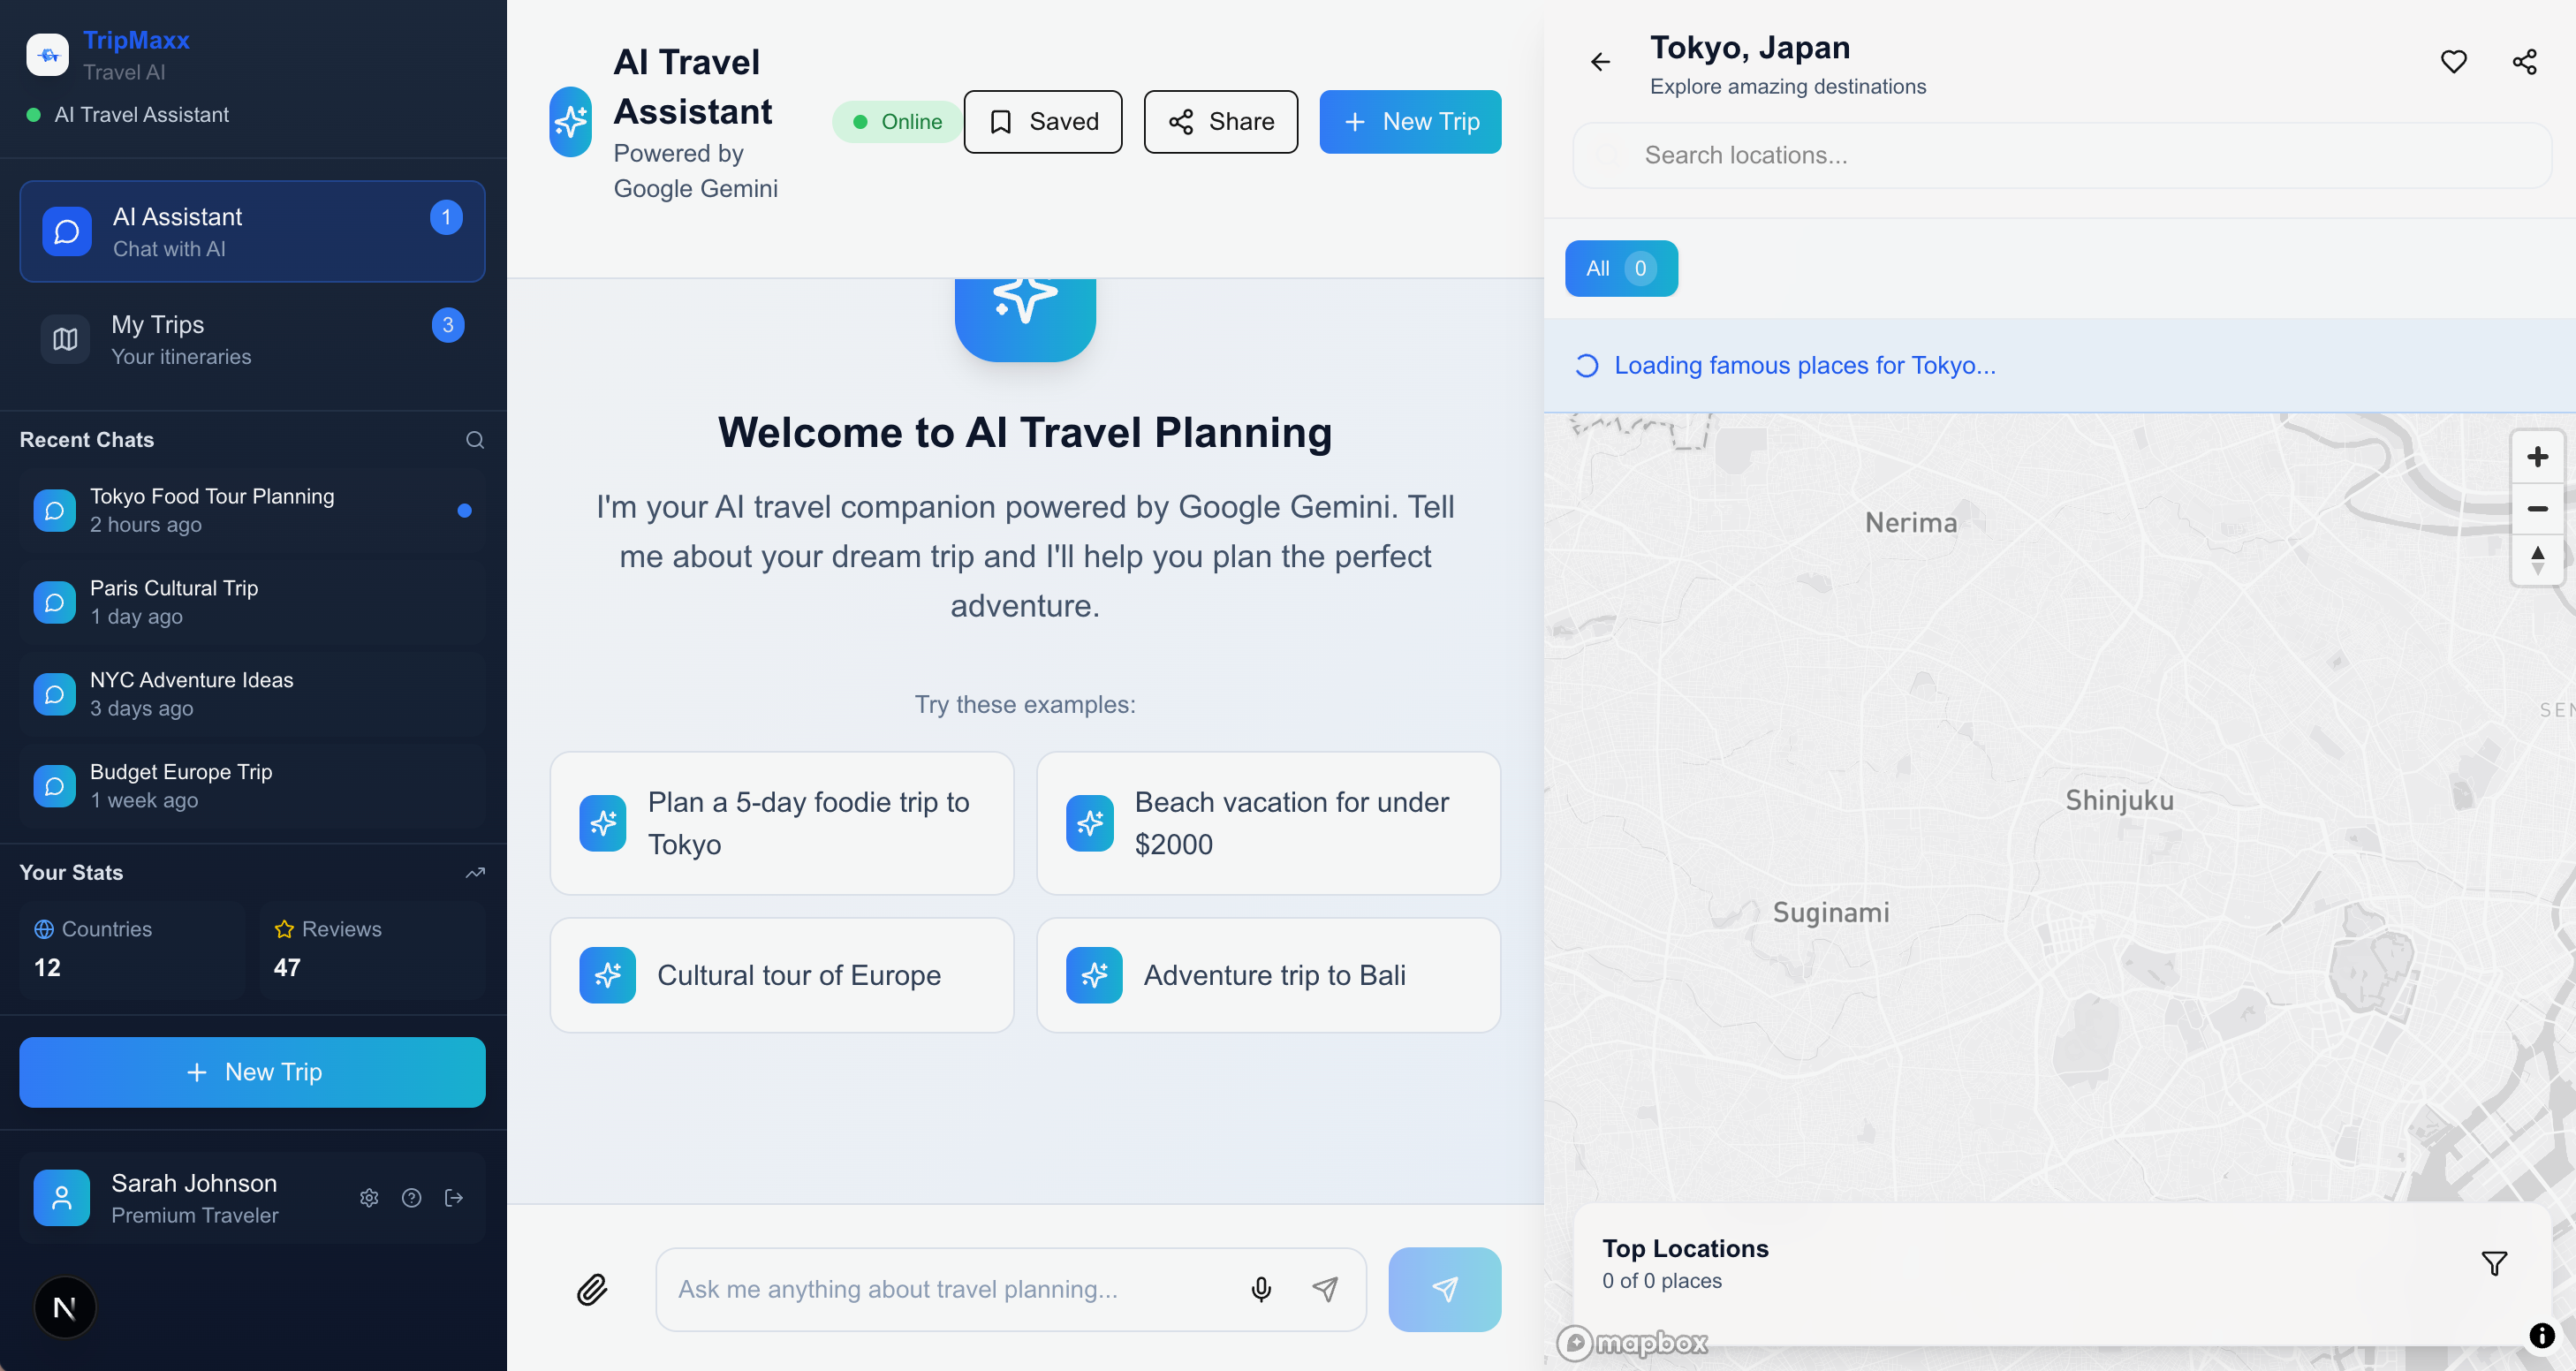Click the paperclip attachment icon

pyautogui.click(x=591, y=1289)
